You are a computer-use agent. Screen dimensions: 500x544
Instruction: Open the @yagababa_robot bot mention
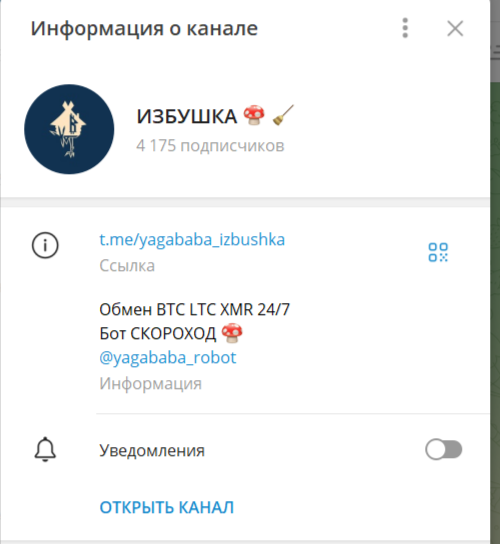click(x=168, y=357)
